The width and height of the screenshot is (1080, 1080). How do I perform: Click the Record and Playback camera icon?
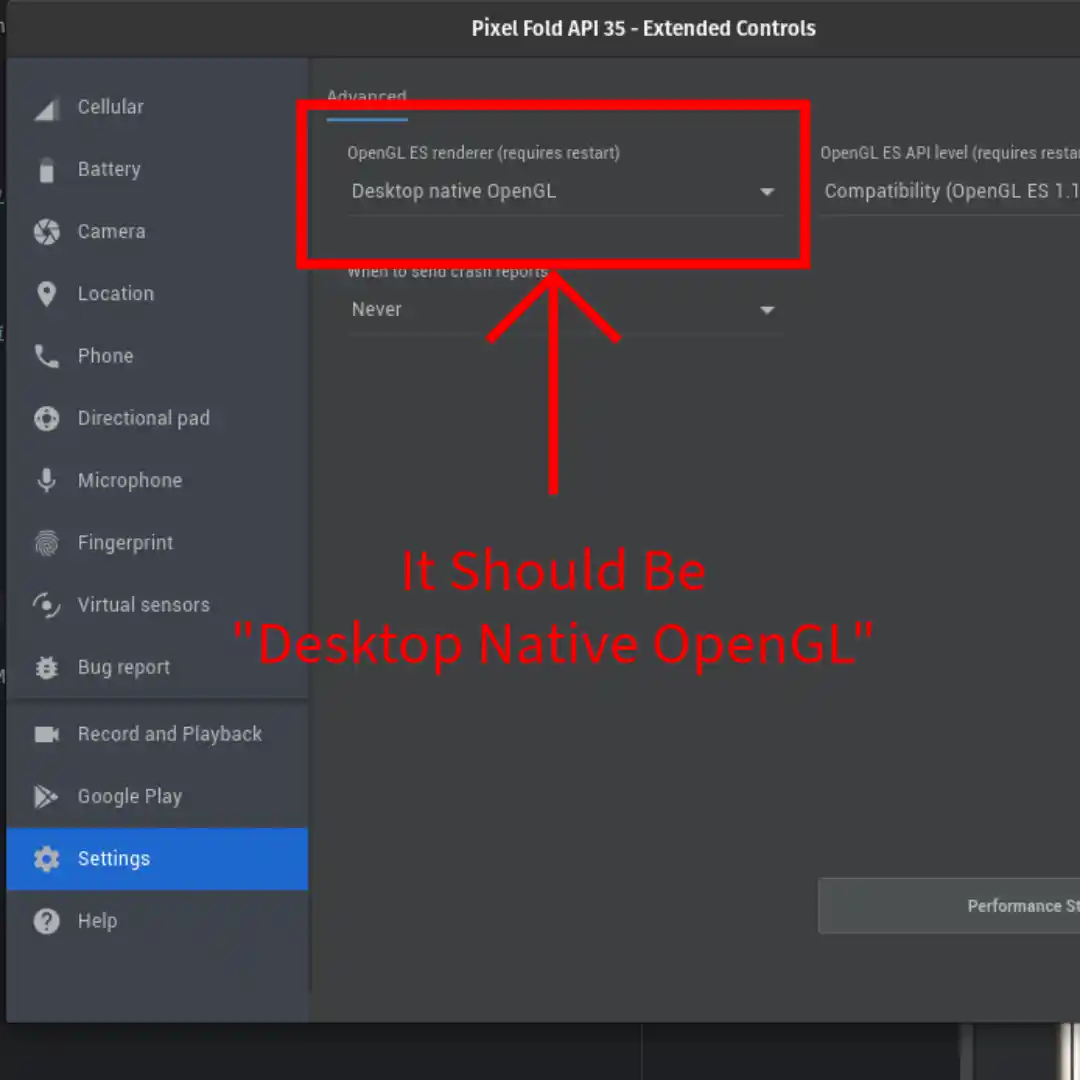click(46, 734)
